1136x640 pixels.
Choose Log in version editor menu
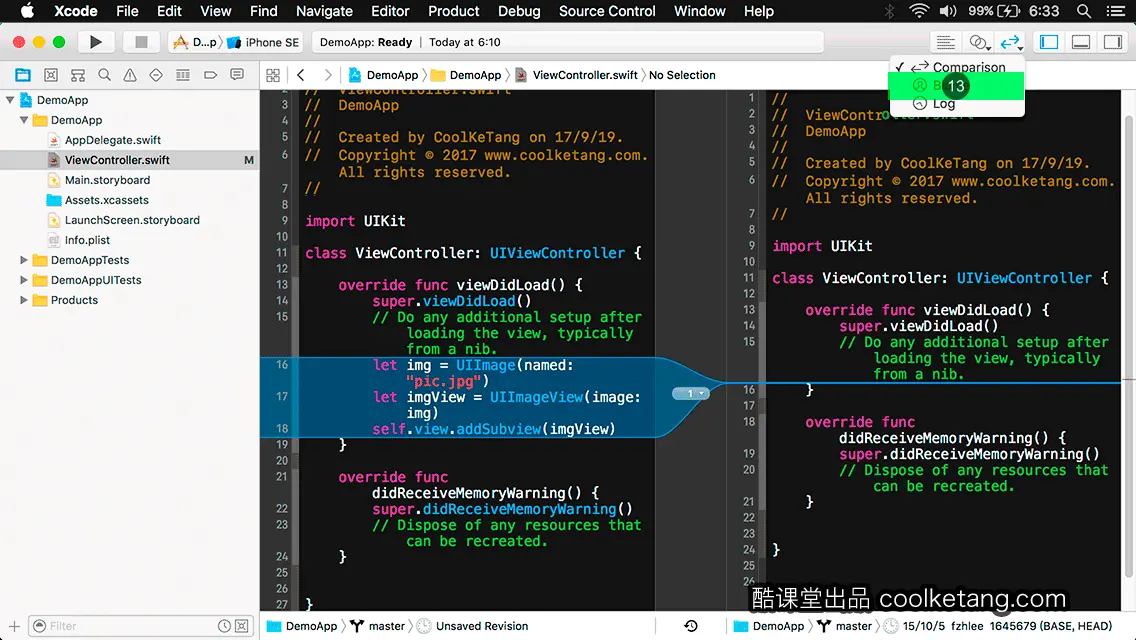tap(956, 104)
